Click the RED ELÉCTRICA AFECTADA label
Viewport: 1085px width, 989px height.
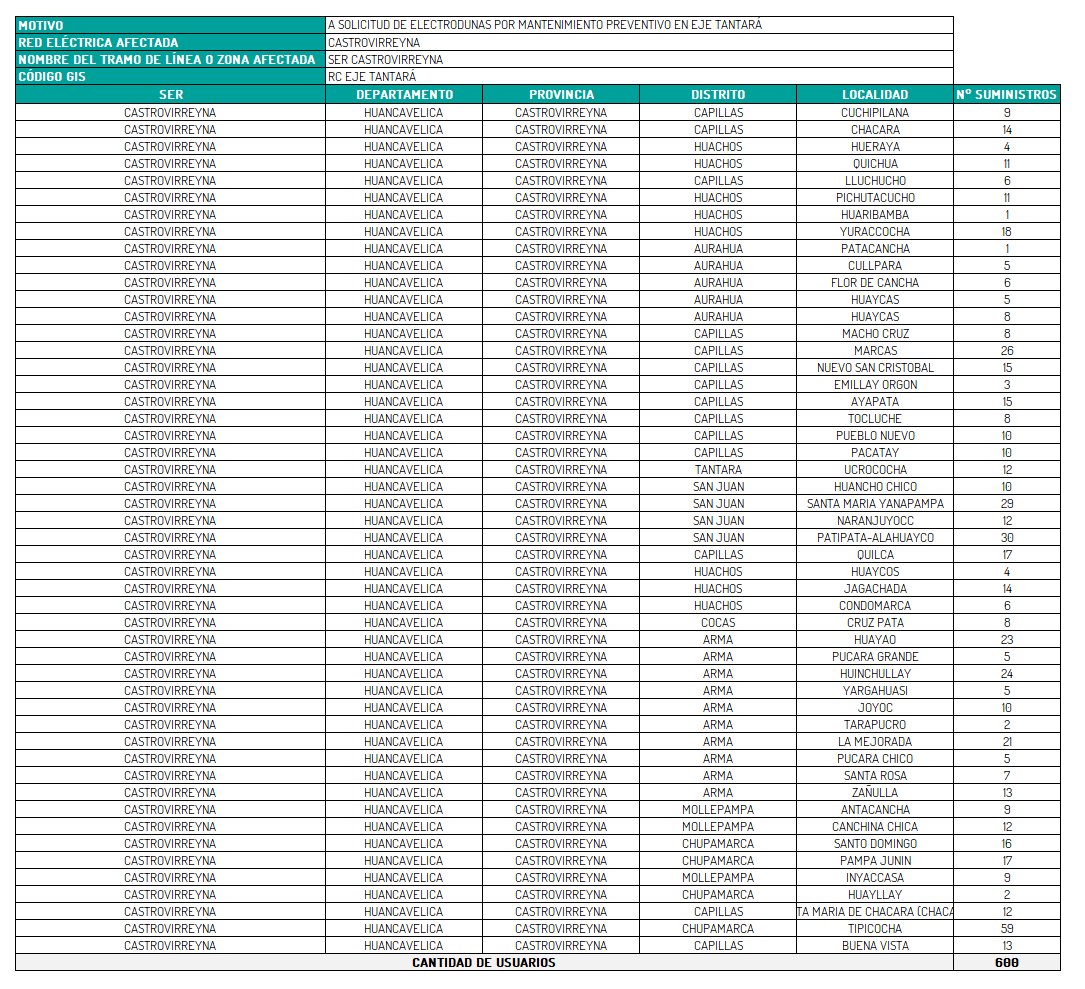[x=170, y=42]
